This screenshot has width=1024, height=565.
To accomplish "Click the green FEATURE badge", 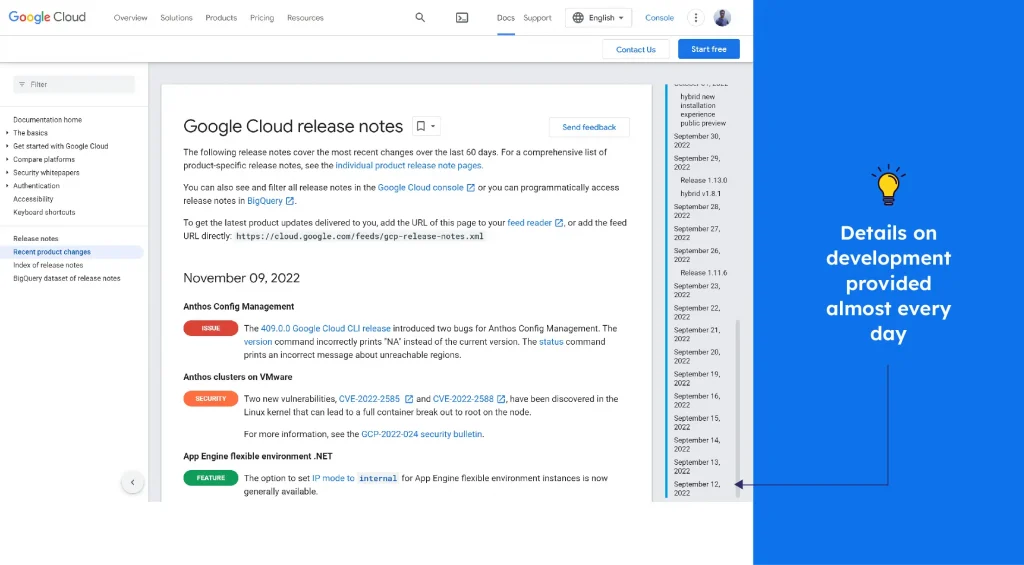I will pyautogui.click(x=211, y=478).
